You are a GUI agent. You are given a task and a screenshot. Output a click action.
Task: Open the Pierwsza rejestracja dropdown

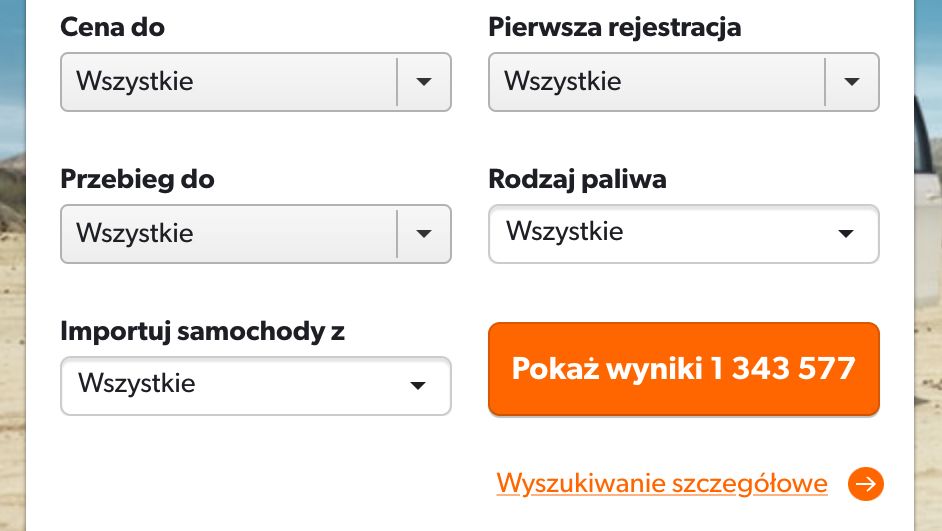(658, 82)
